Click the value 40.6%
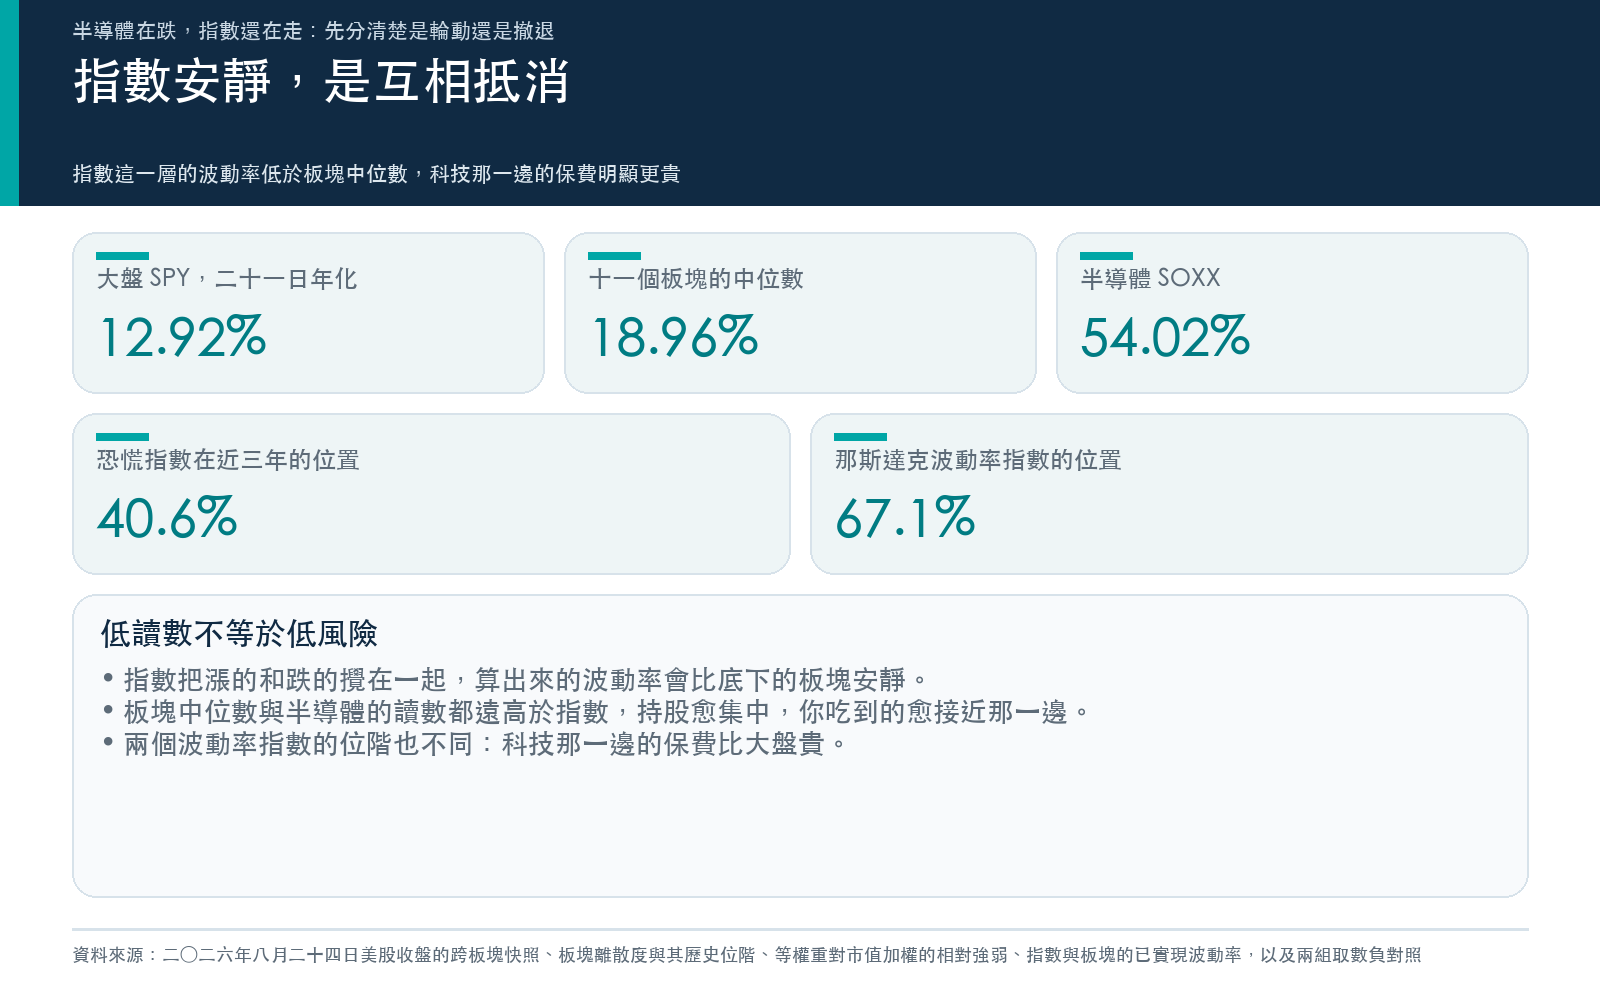Screen dimensions: 1600x1000 click(x=168, y=518)
